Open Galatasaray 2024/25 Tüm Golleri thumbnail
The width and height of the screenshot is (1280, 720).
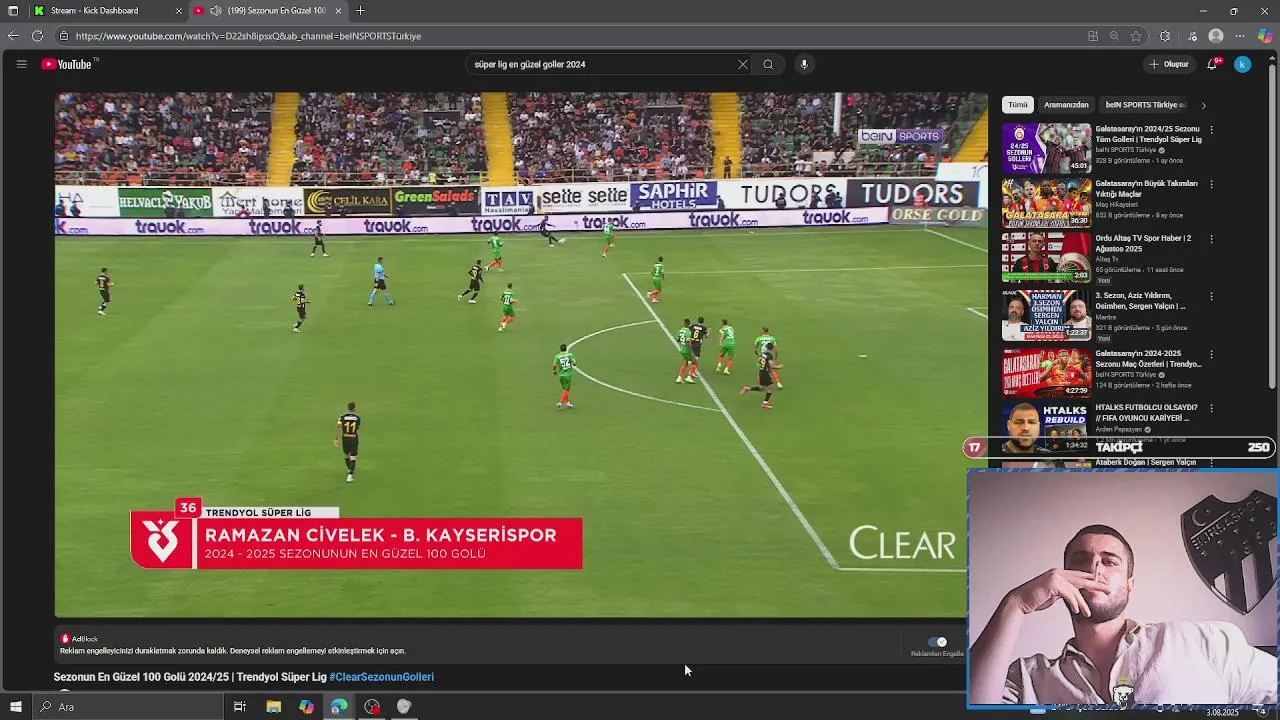[1047, 148]
